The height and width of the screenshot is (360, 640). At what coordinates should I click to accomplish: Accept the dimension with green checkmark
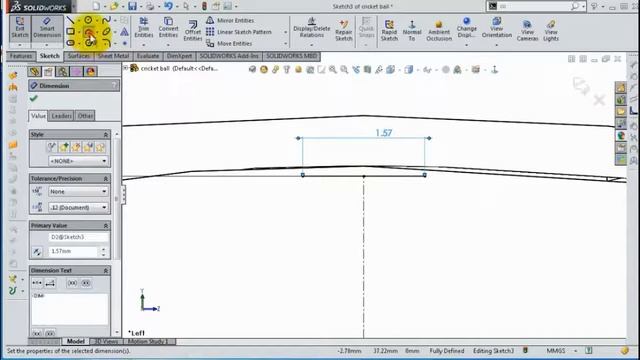33,98
